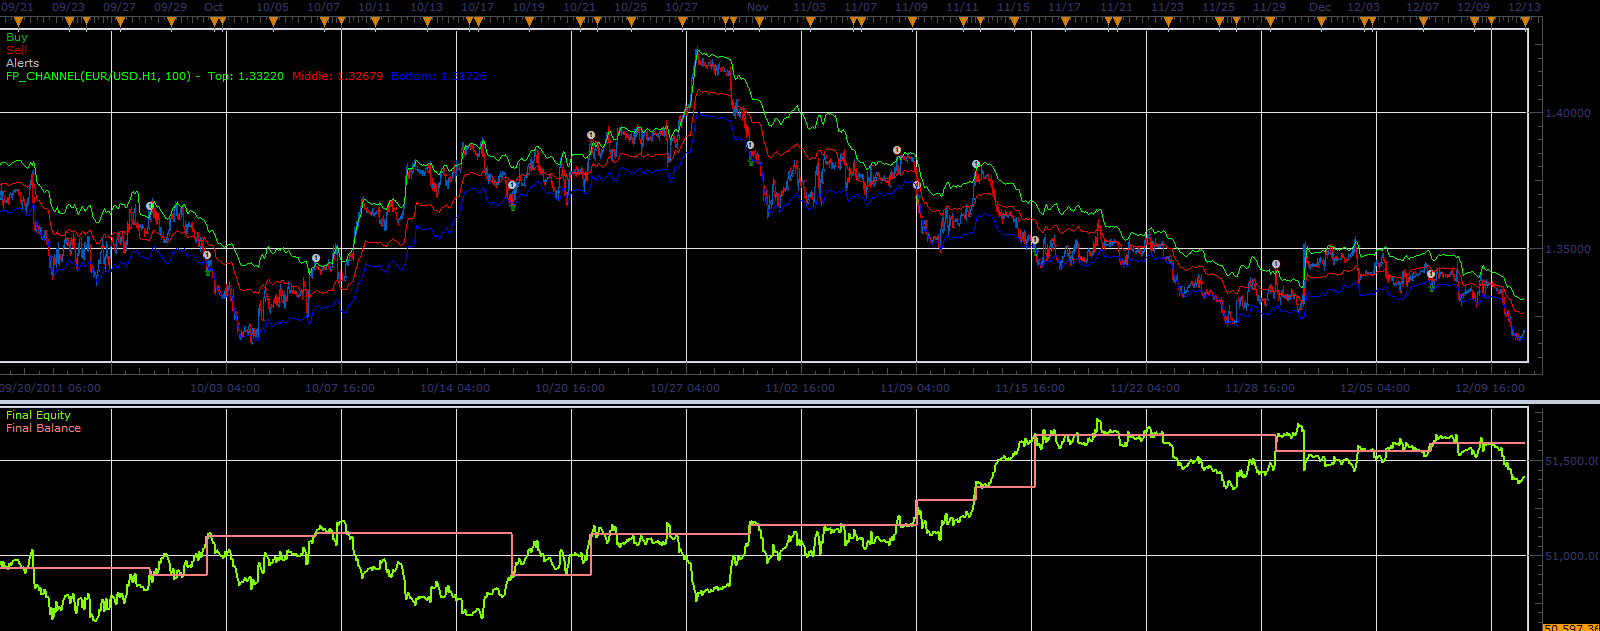Image resolution: width=1600 pixels, height=631 pixels.
Task: Select the Final Equity legend label
Action: point(38,415)
